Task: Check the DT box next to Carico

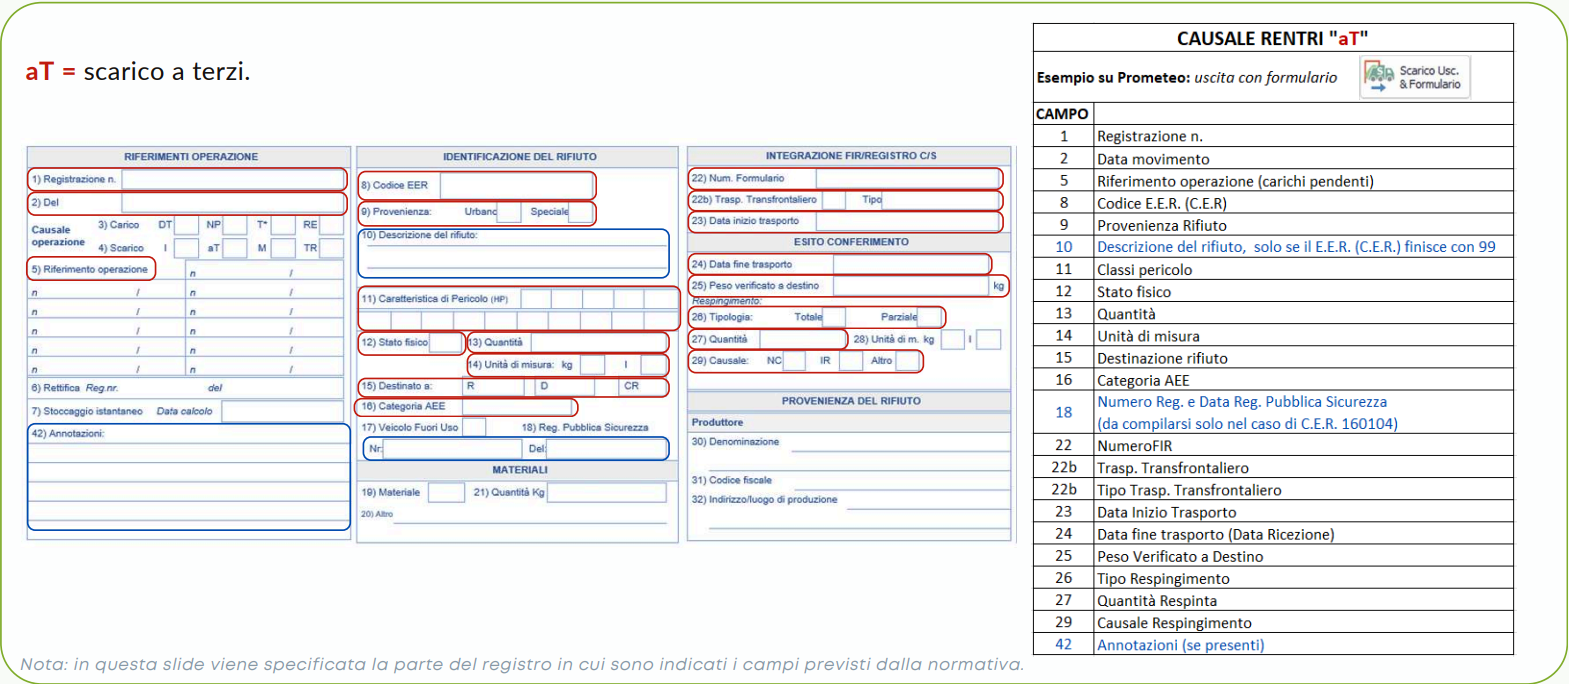Action: [x=186, y=225]
